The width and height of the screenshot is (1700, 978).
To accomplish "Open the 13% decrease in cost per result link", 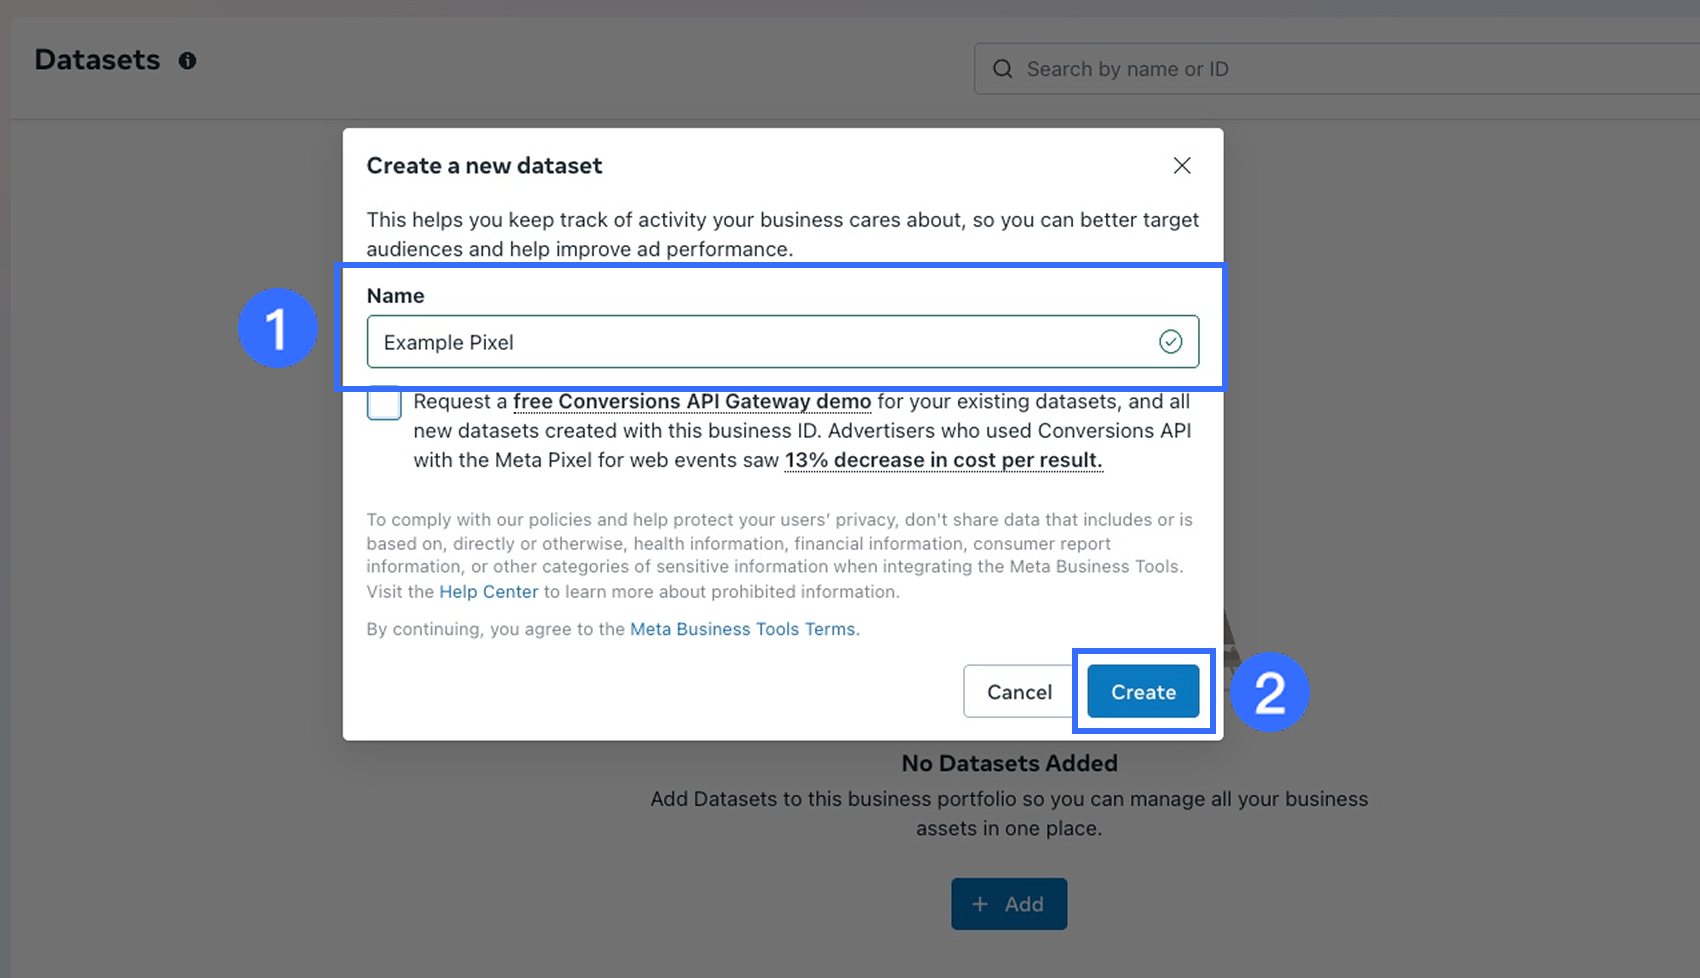I will (943, 461).
